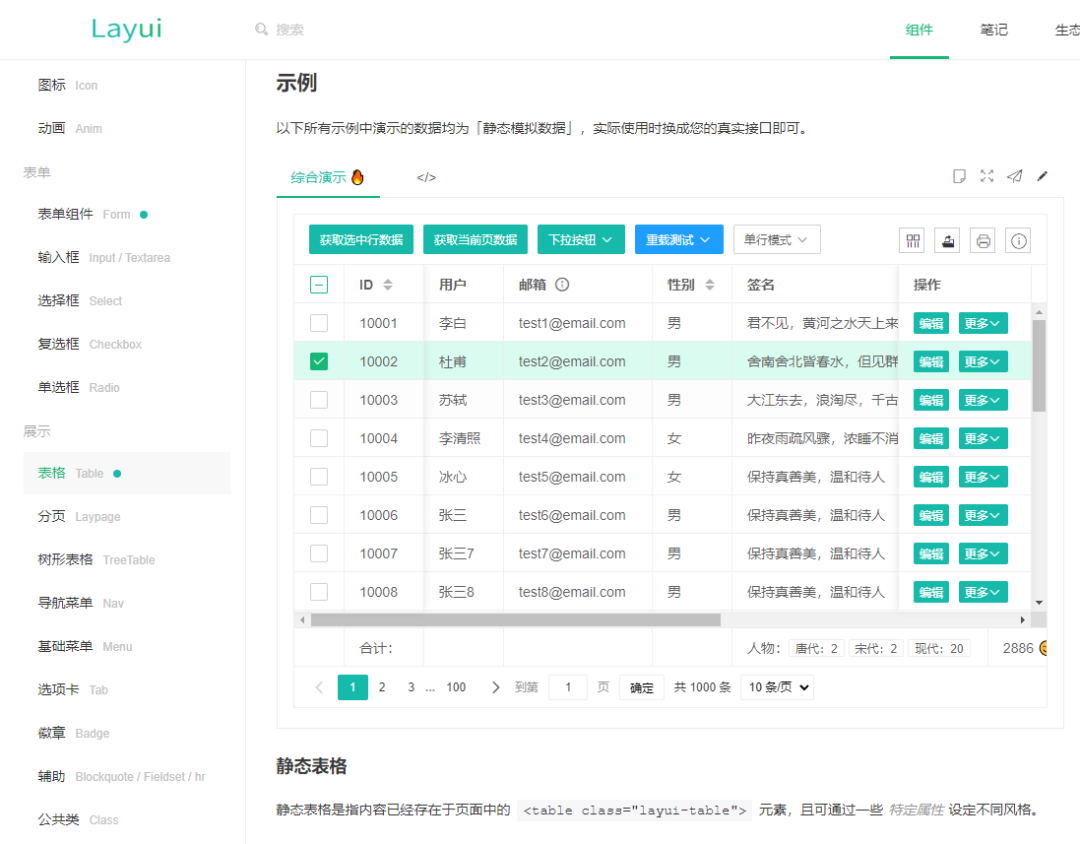
Task: Click the fullscreen expand icon above table
Action: point(987,176)
